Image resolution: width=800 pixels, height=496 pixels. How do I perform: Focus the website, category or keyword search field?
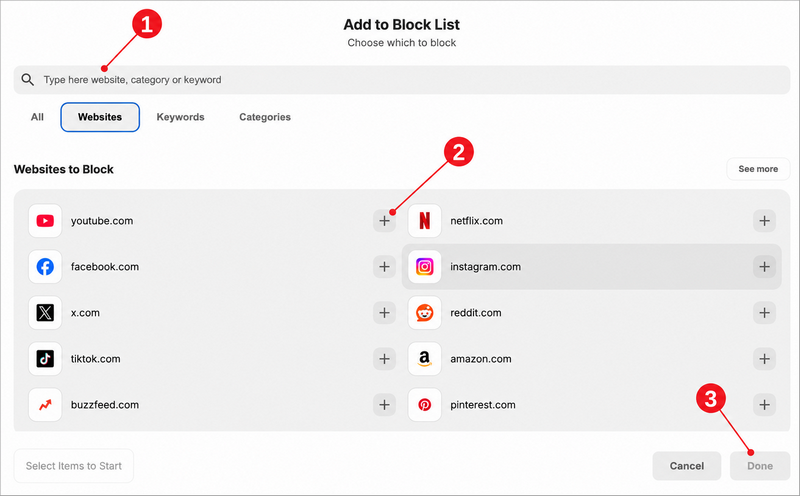tap(402, 80)
